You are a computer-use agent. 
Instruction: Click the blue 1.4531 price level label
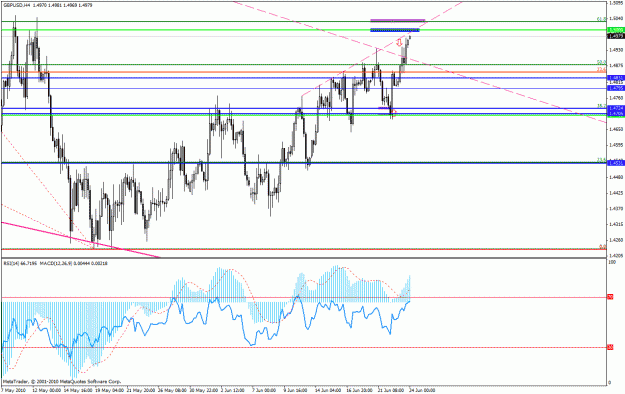click(615, 163)
